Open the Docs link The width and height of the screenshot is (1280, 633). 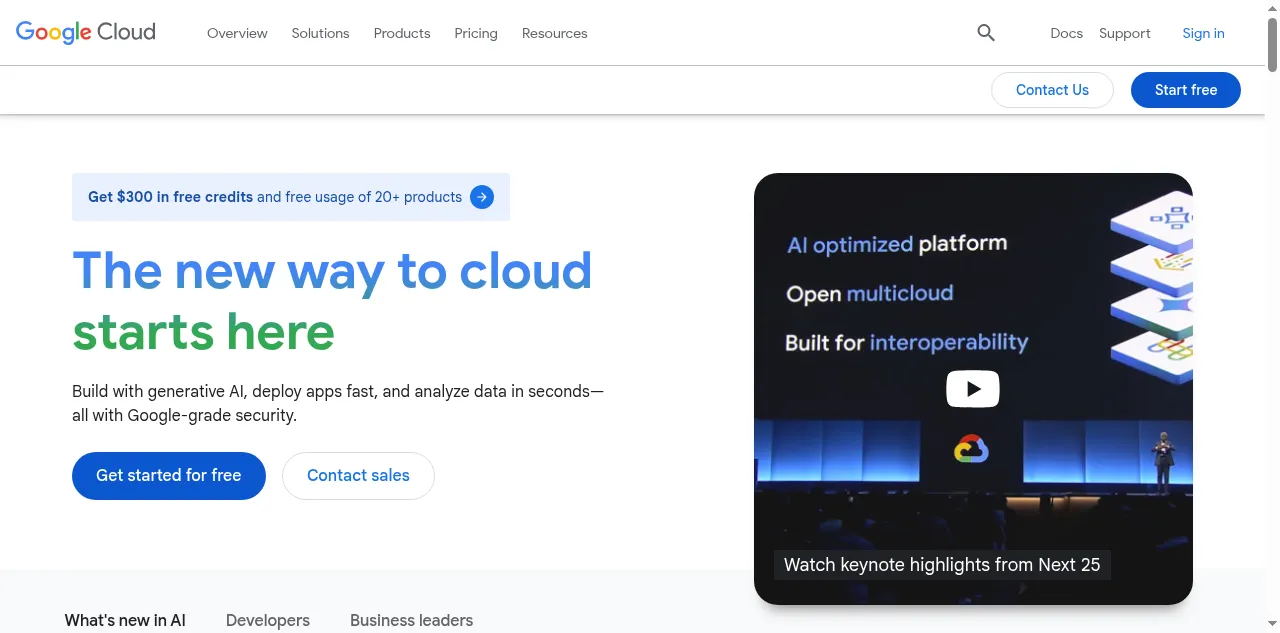(x=1066, y=33)
